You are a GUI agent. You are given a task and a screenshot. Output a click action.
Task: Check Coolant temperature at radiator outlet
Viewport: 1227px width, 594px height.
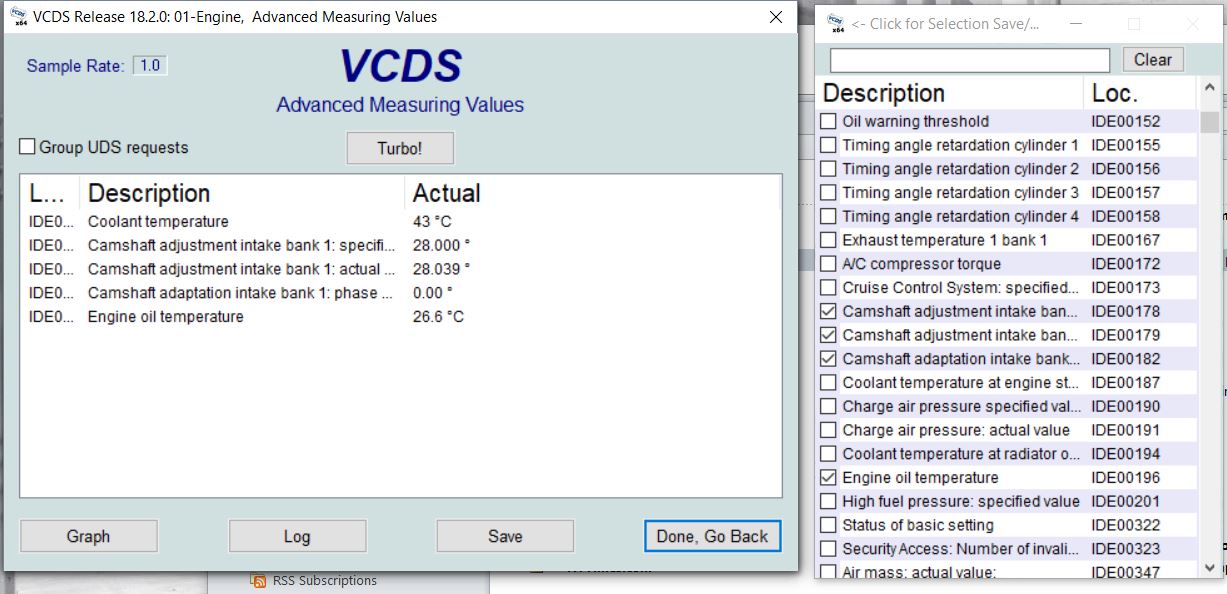pos(828,454)
